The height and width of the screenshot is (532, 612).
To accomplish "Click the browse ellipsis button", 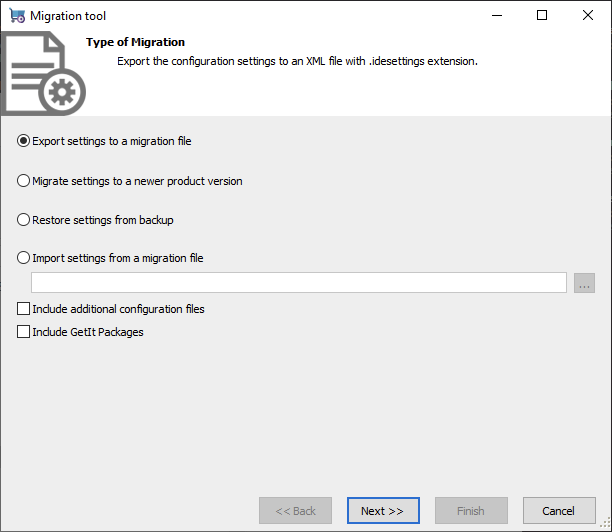I will [584, 283].
